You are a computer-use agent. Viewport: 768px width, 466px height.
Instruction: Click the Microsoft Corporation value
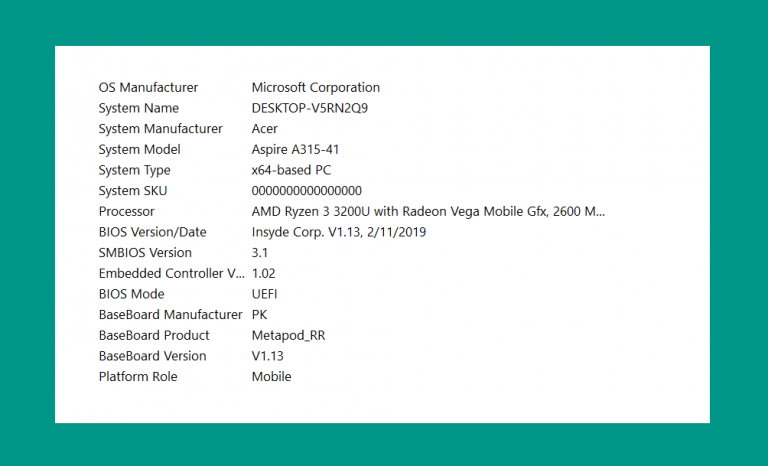(x=315, y=87)
